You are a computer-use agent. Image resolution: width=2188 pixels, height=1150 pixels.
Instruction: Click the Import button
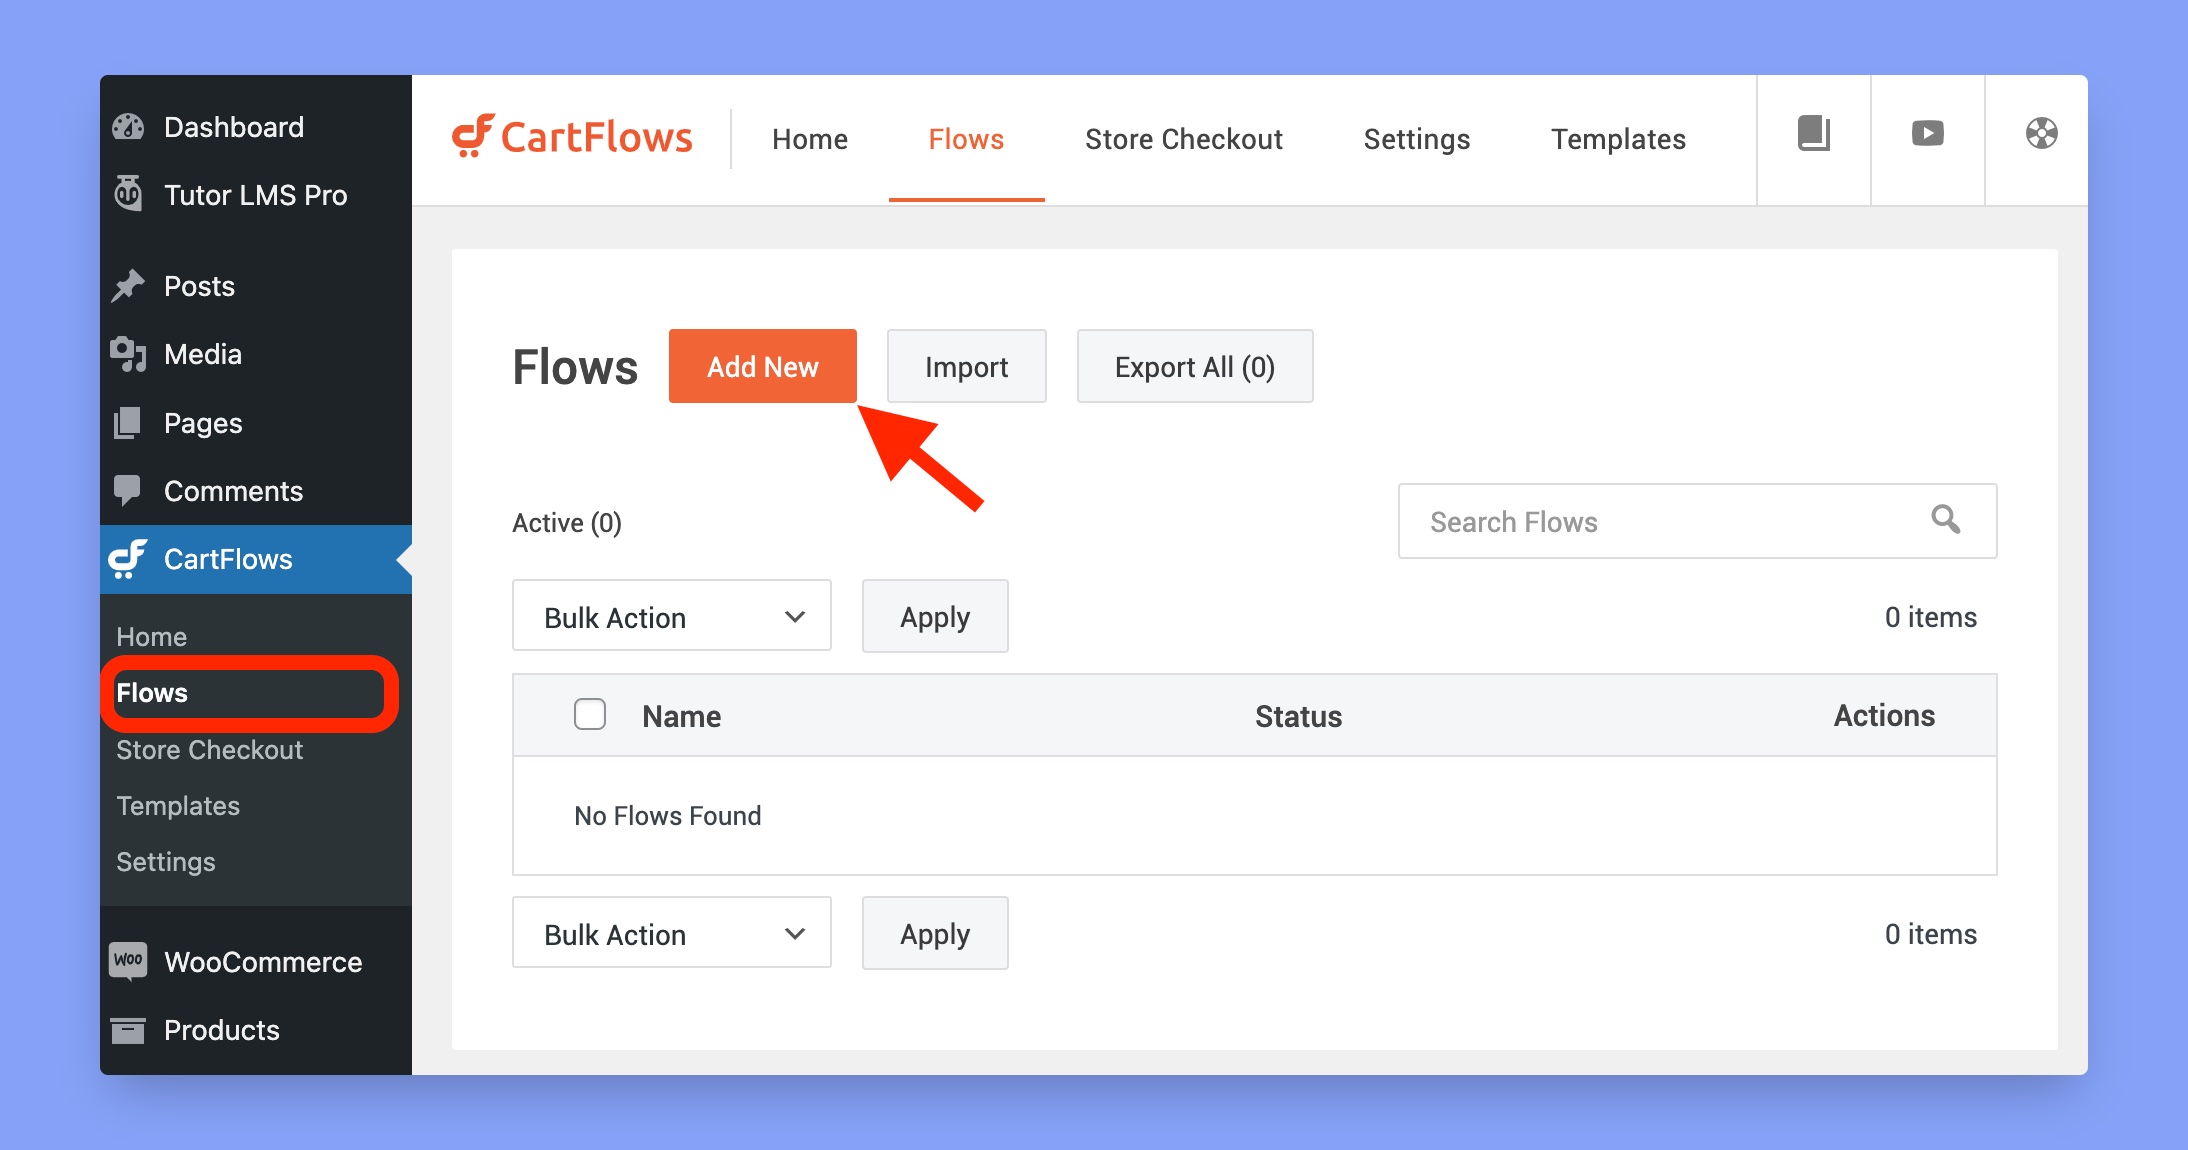[x=966, y=366]
